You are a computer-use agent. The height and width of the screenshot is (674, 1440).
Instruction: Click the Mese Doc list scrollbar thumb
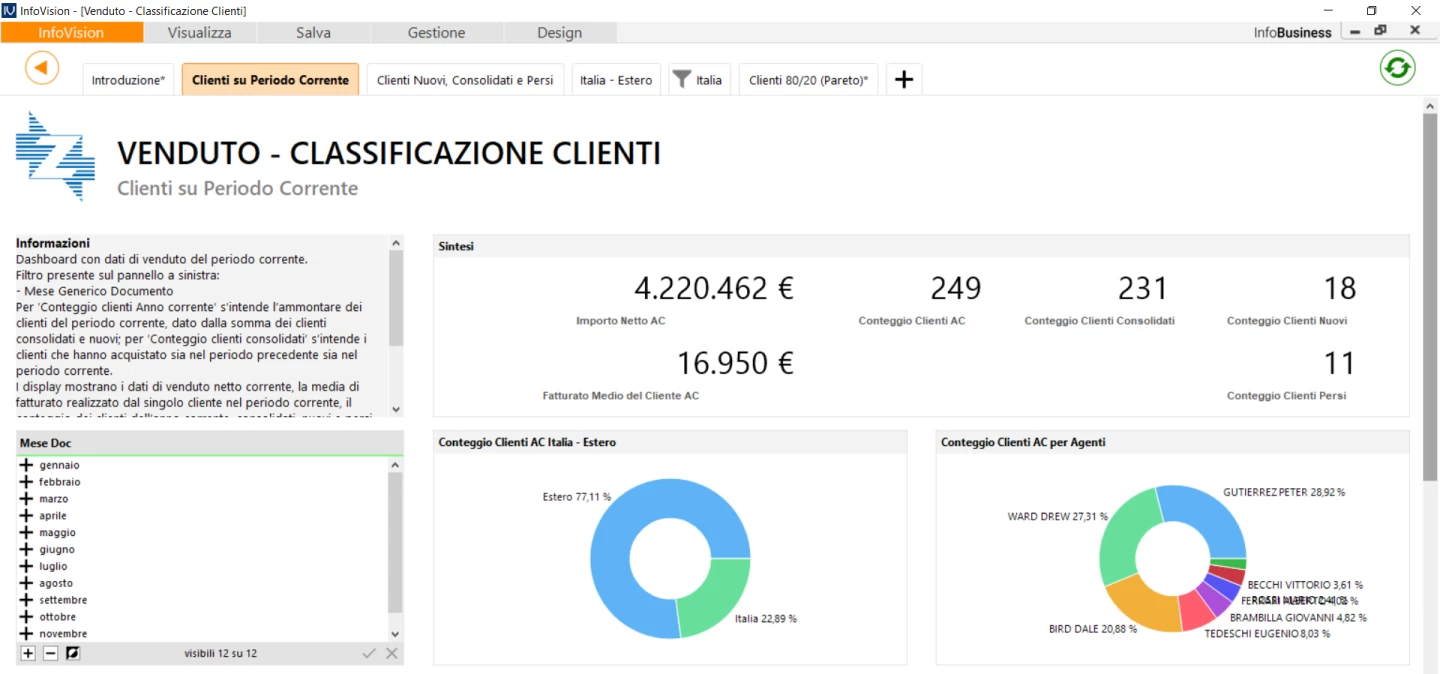point(396,543)
